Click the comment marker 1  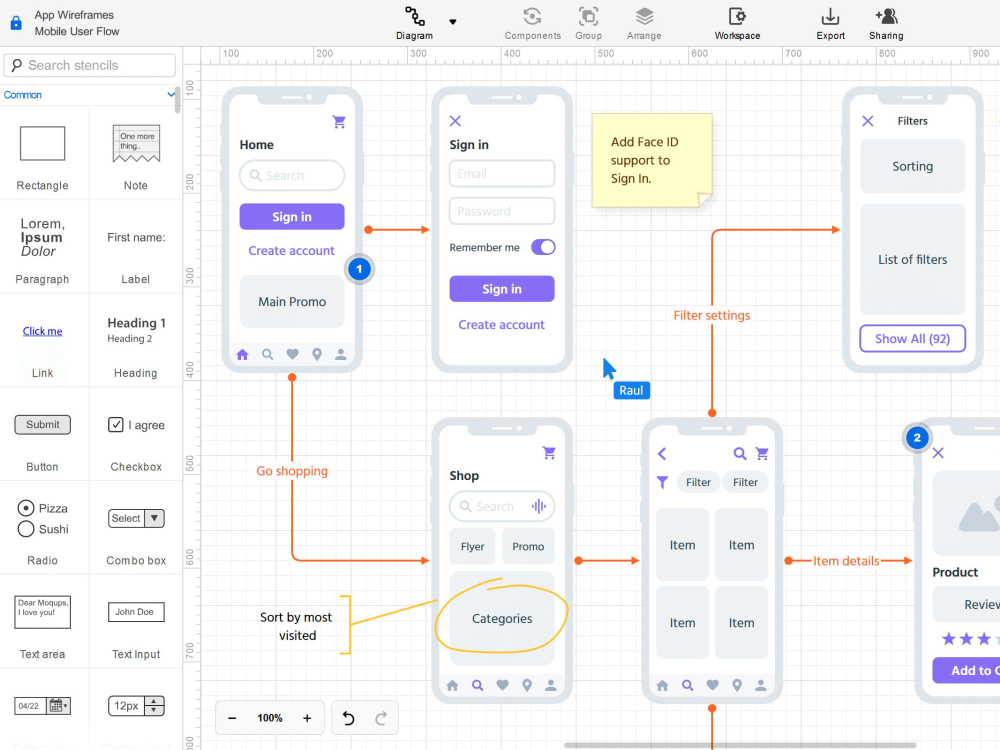click(x=359, y=269)
